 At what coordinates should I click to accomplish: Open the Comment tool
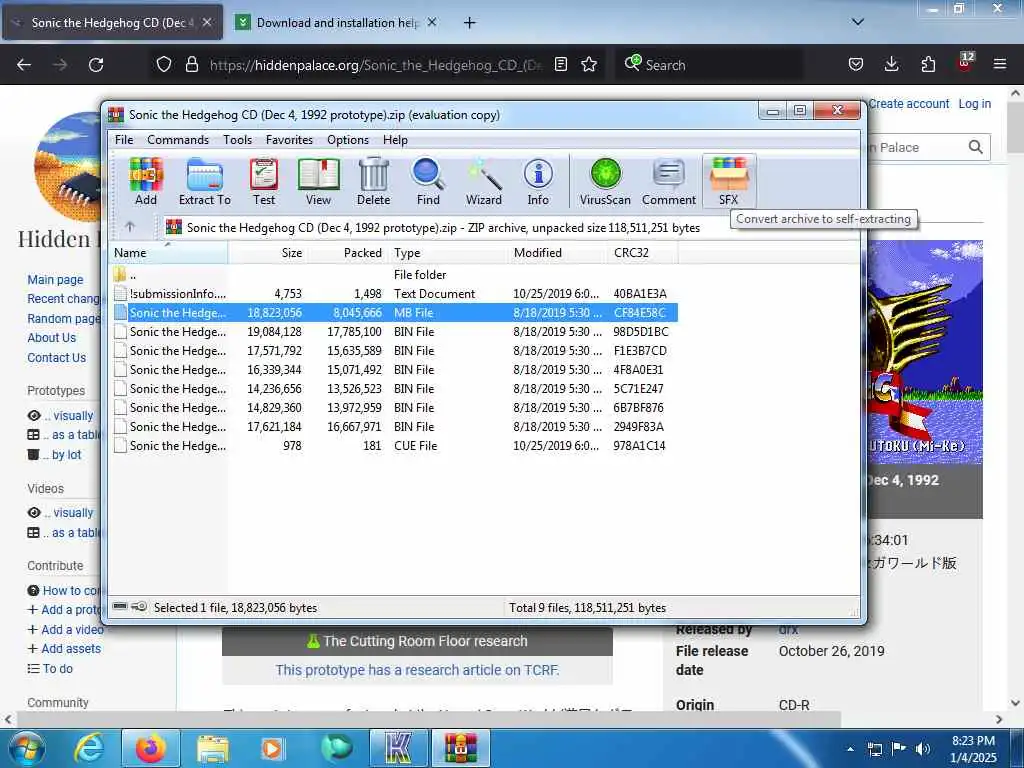pos(669,182)
